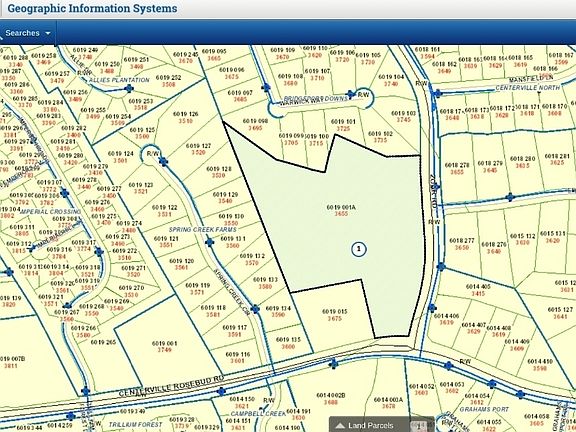Click the Allies Plantation subdivision label
576x432 pixels.
tap(119, 80)
